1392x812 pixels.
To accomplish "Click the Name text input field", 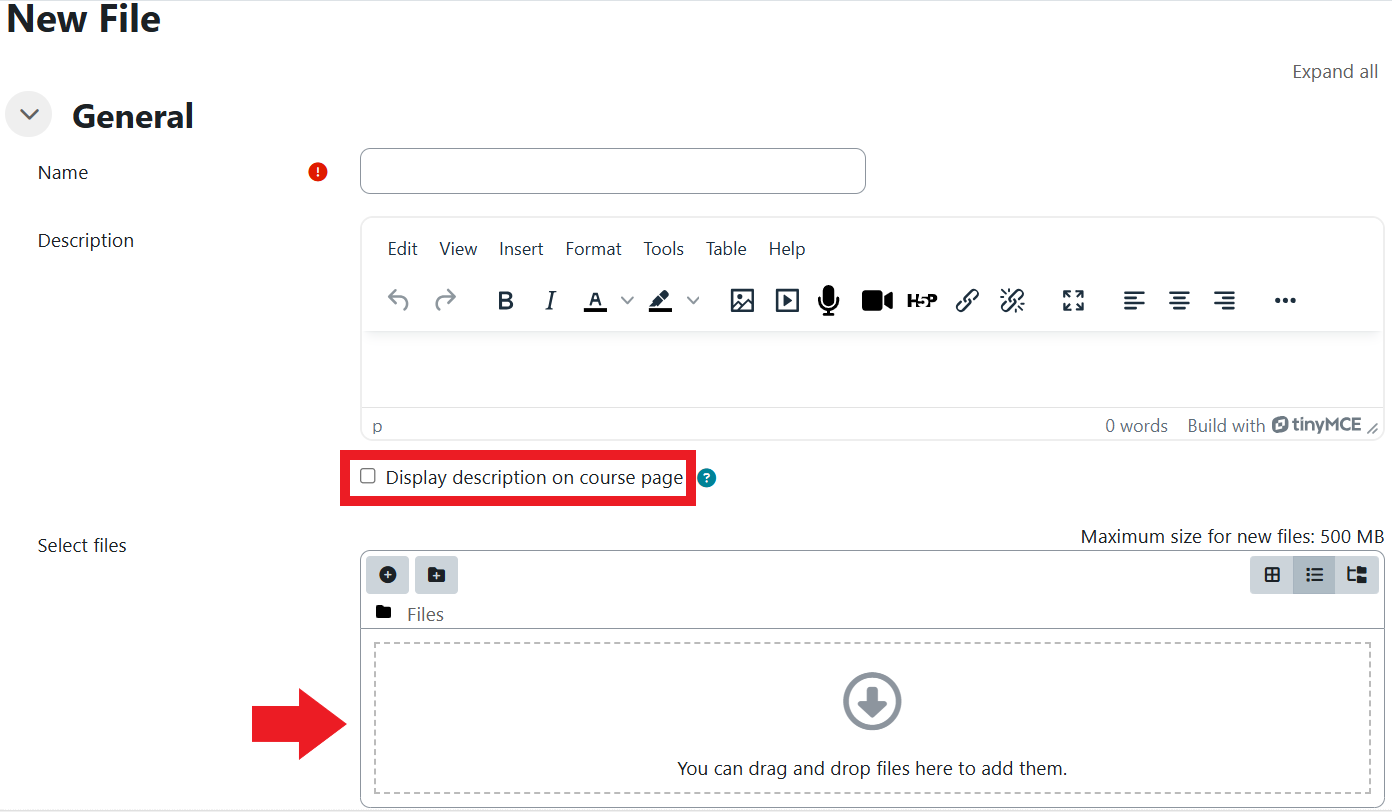I will [612, 171].
